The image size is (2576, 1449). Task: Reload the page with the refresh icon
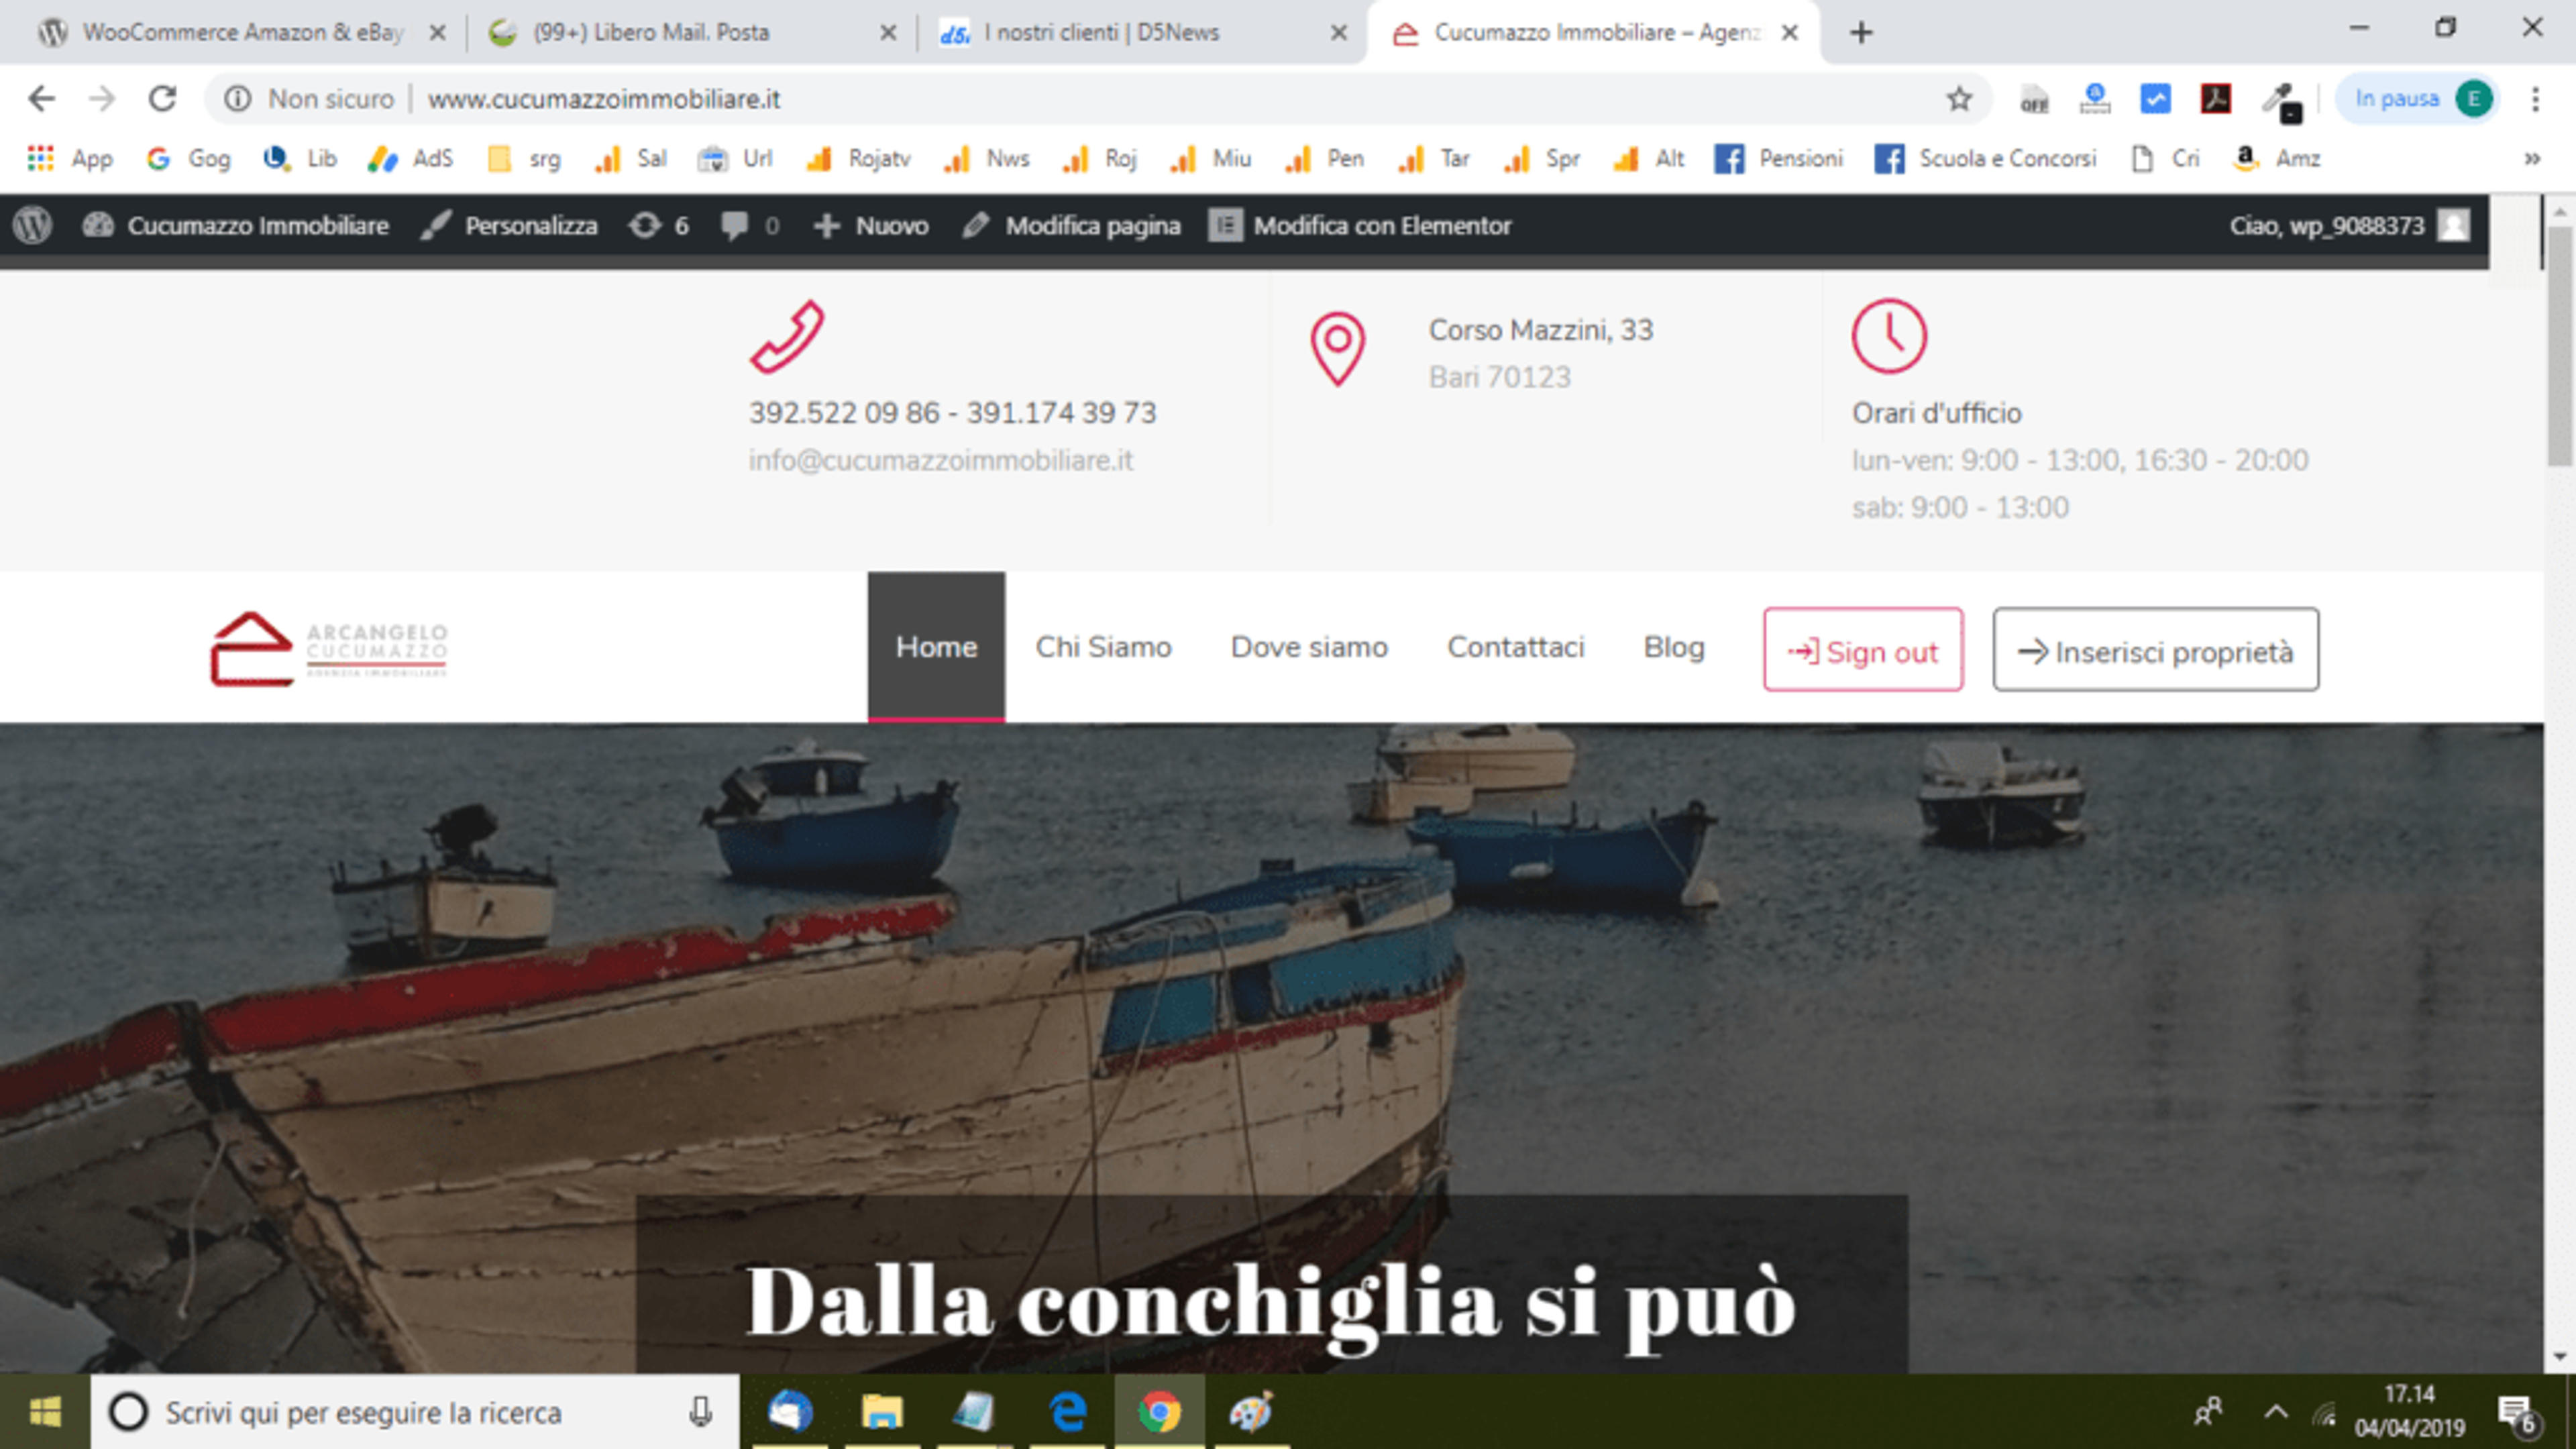point(162,99)
